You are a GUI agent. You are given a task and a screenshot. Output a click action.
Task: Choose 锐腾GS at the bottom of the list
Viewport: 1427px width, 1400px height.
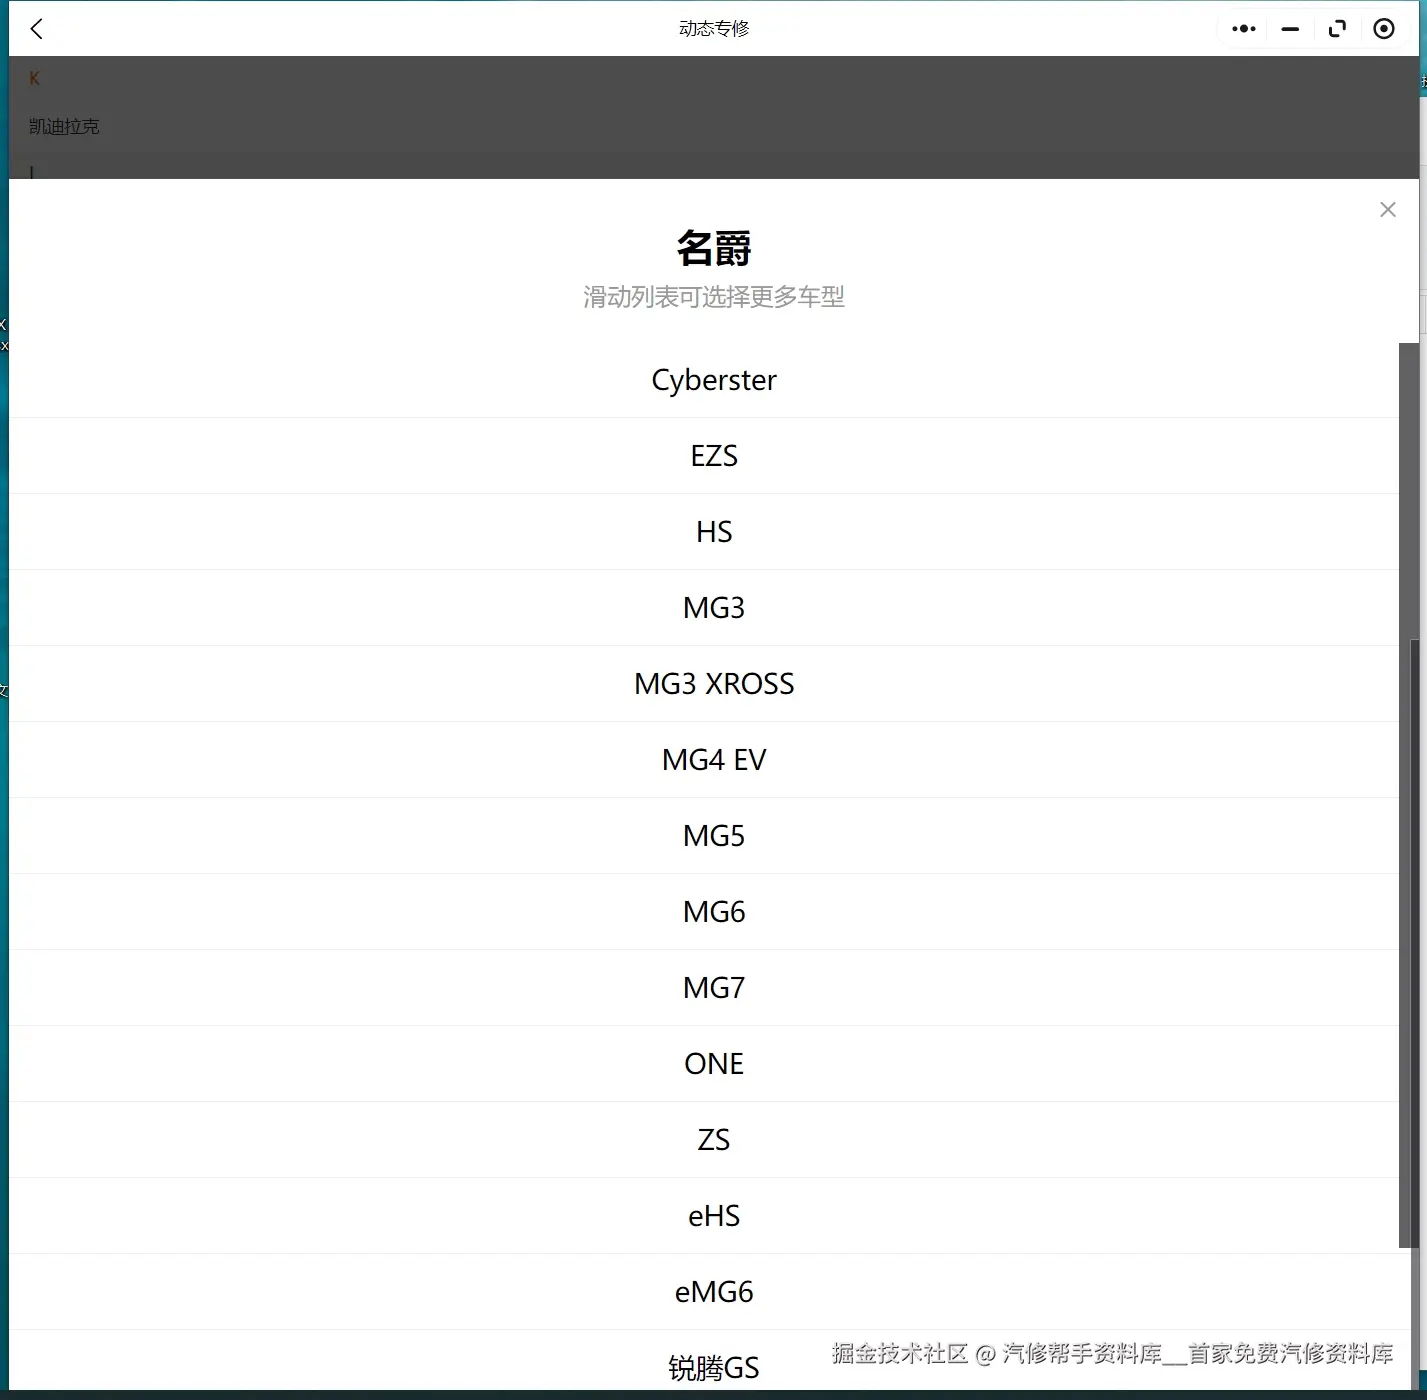pos(713,1368)
